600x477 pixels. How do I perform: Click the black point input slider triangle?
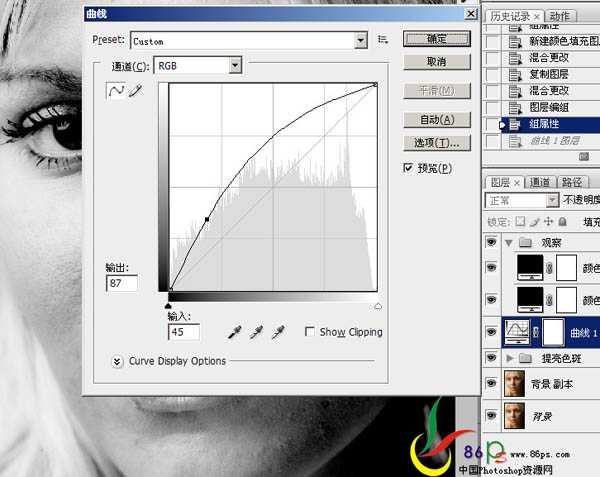[168, 306]
